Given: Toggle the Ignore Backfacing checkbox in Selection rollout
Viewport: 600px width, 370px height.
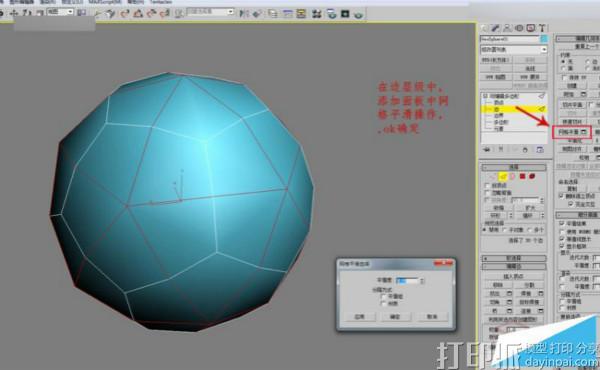Looking at the screenshot, I should (x=487, y=193).
